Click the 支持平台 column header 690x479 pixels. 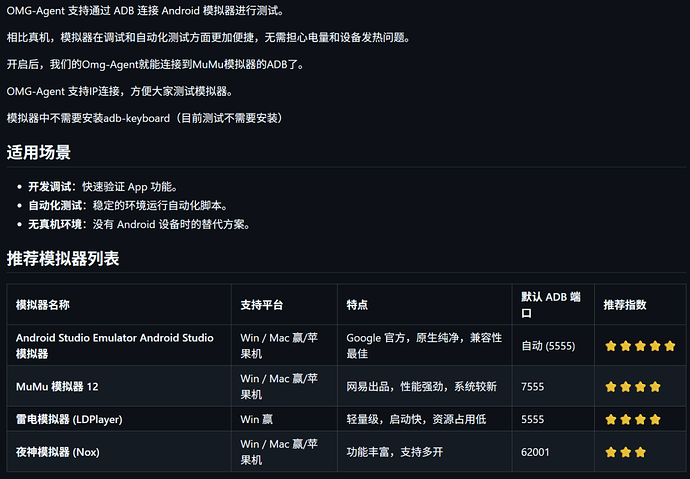(x=265, y=304)
